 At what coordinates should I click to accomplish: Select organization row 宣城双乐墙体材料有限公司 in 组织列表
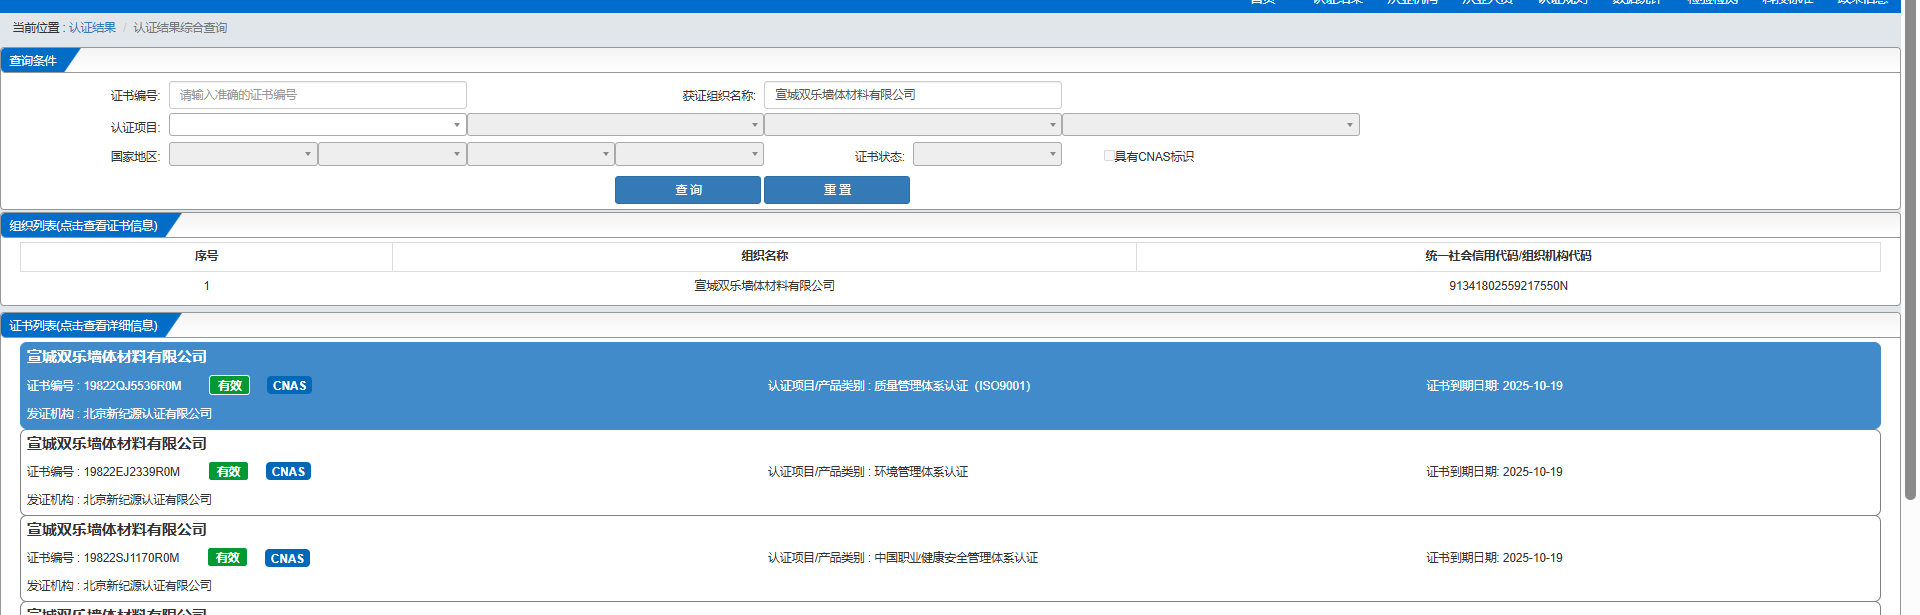point(764,286)
